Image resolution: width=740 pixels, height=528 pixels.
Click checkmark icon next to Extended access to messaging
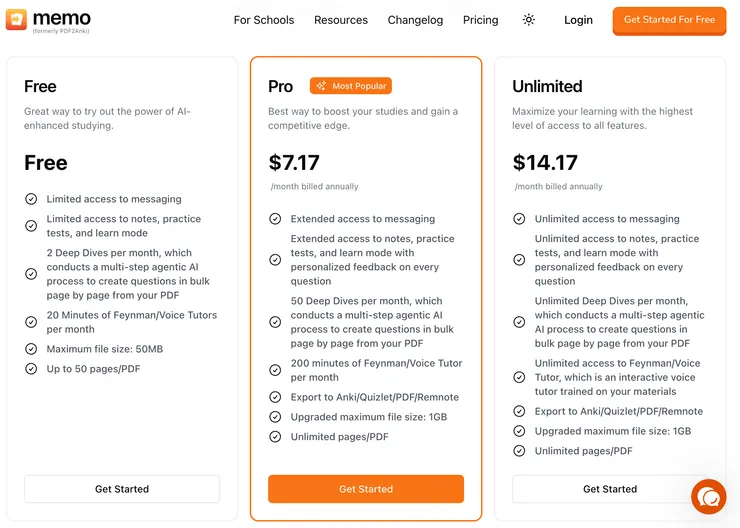click(x=275, y=219)
